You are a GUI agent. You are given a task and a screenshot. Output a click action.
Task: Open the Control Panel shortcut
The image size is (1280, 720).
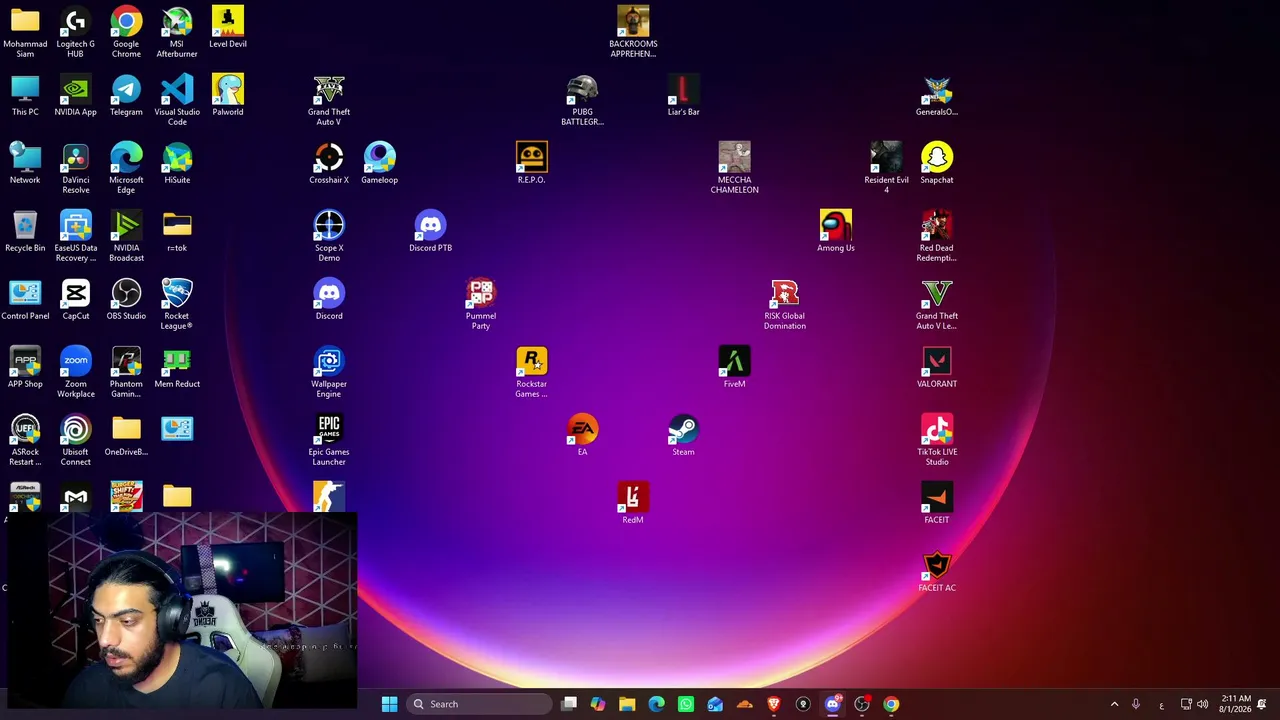coord(25,299)
